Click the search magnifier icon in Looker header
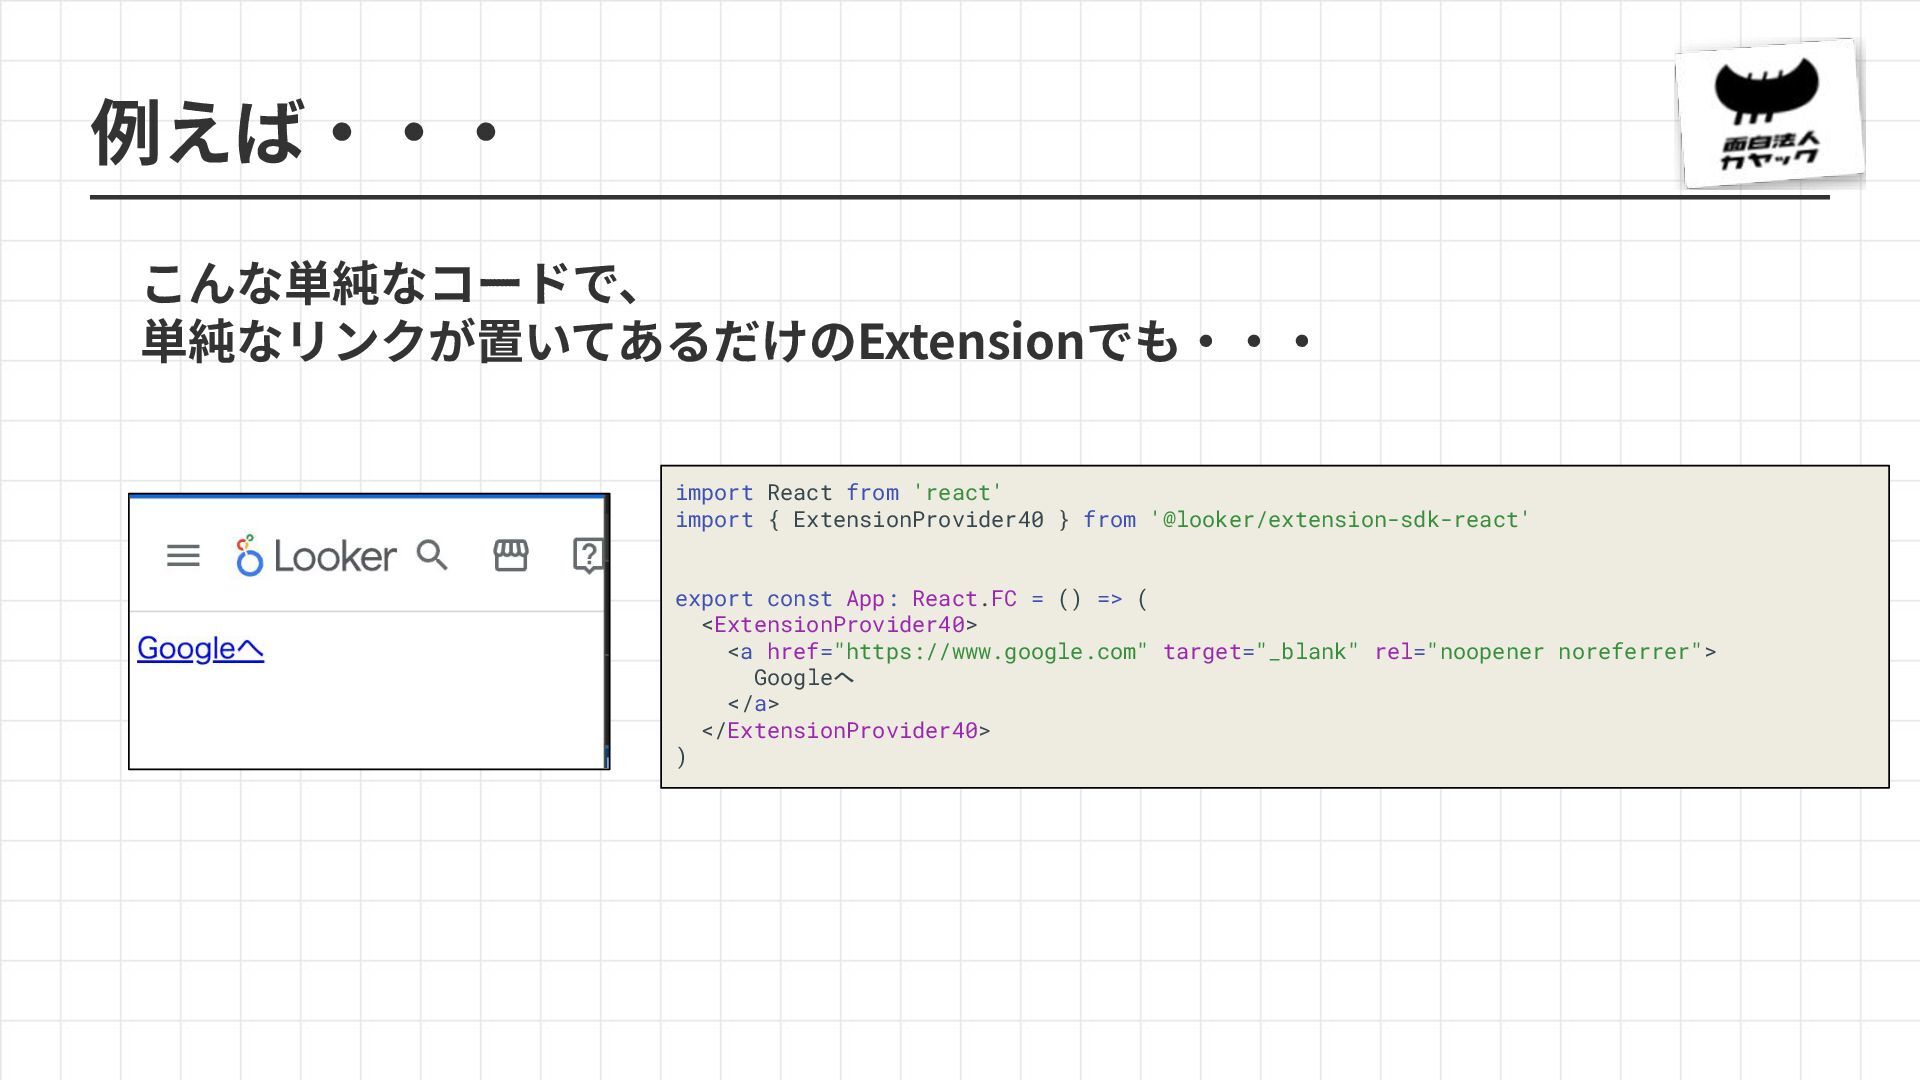The image size is (1920, 1080). click(432, 555)
